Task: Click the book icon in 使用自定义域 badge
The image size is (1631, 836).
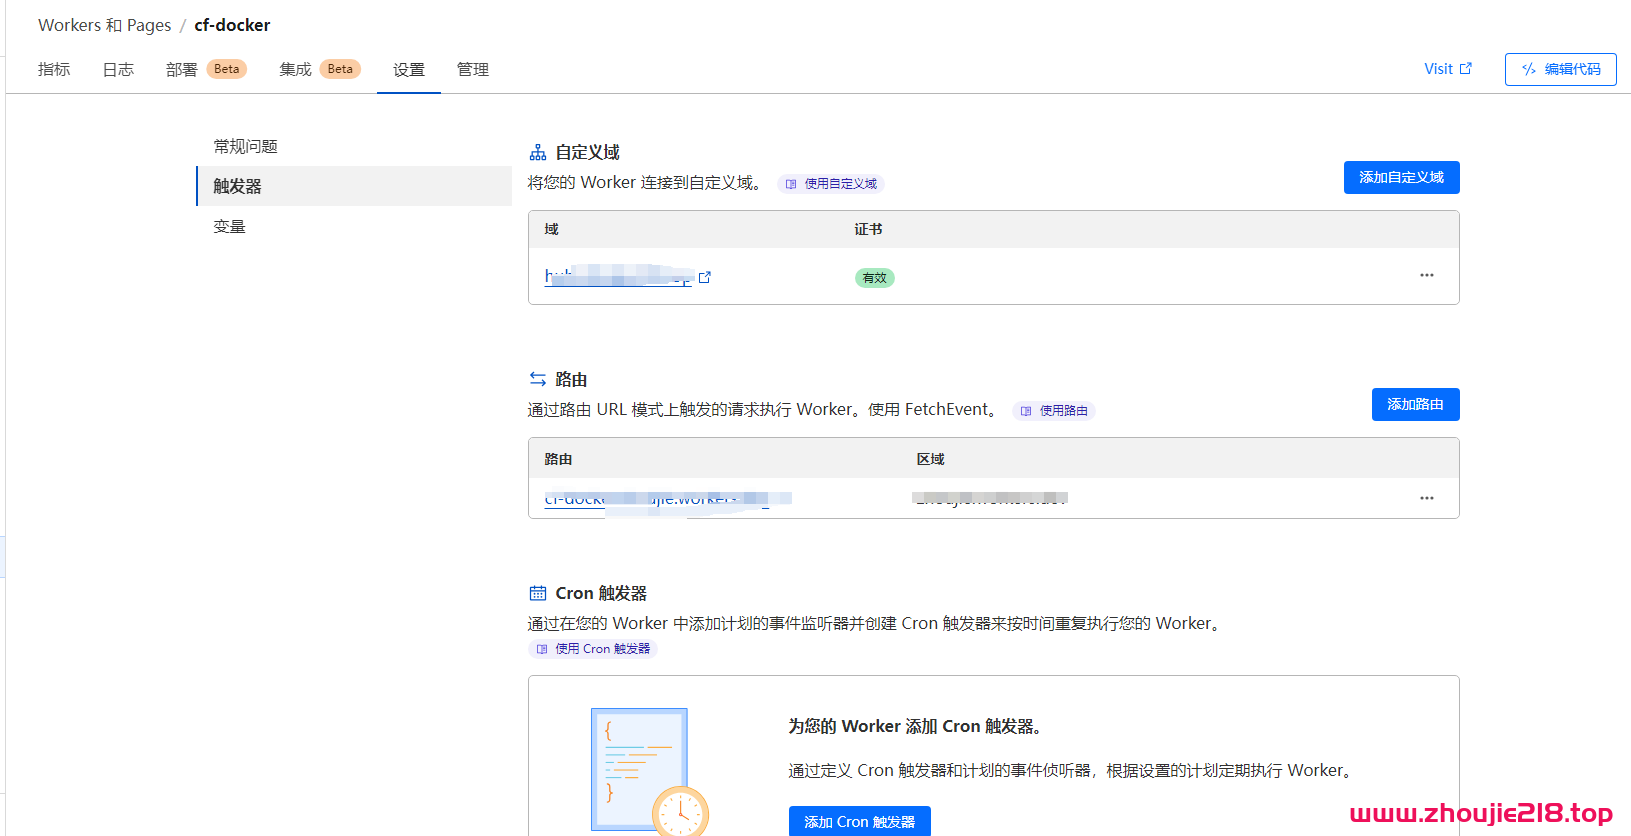Action: point(791,184)
